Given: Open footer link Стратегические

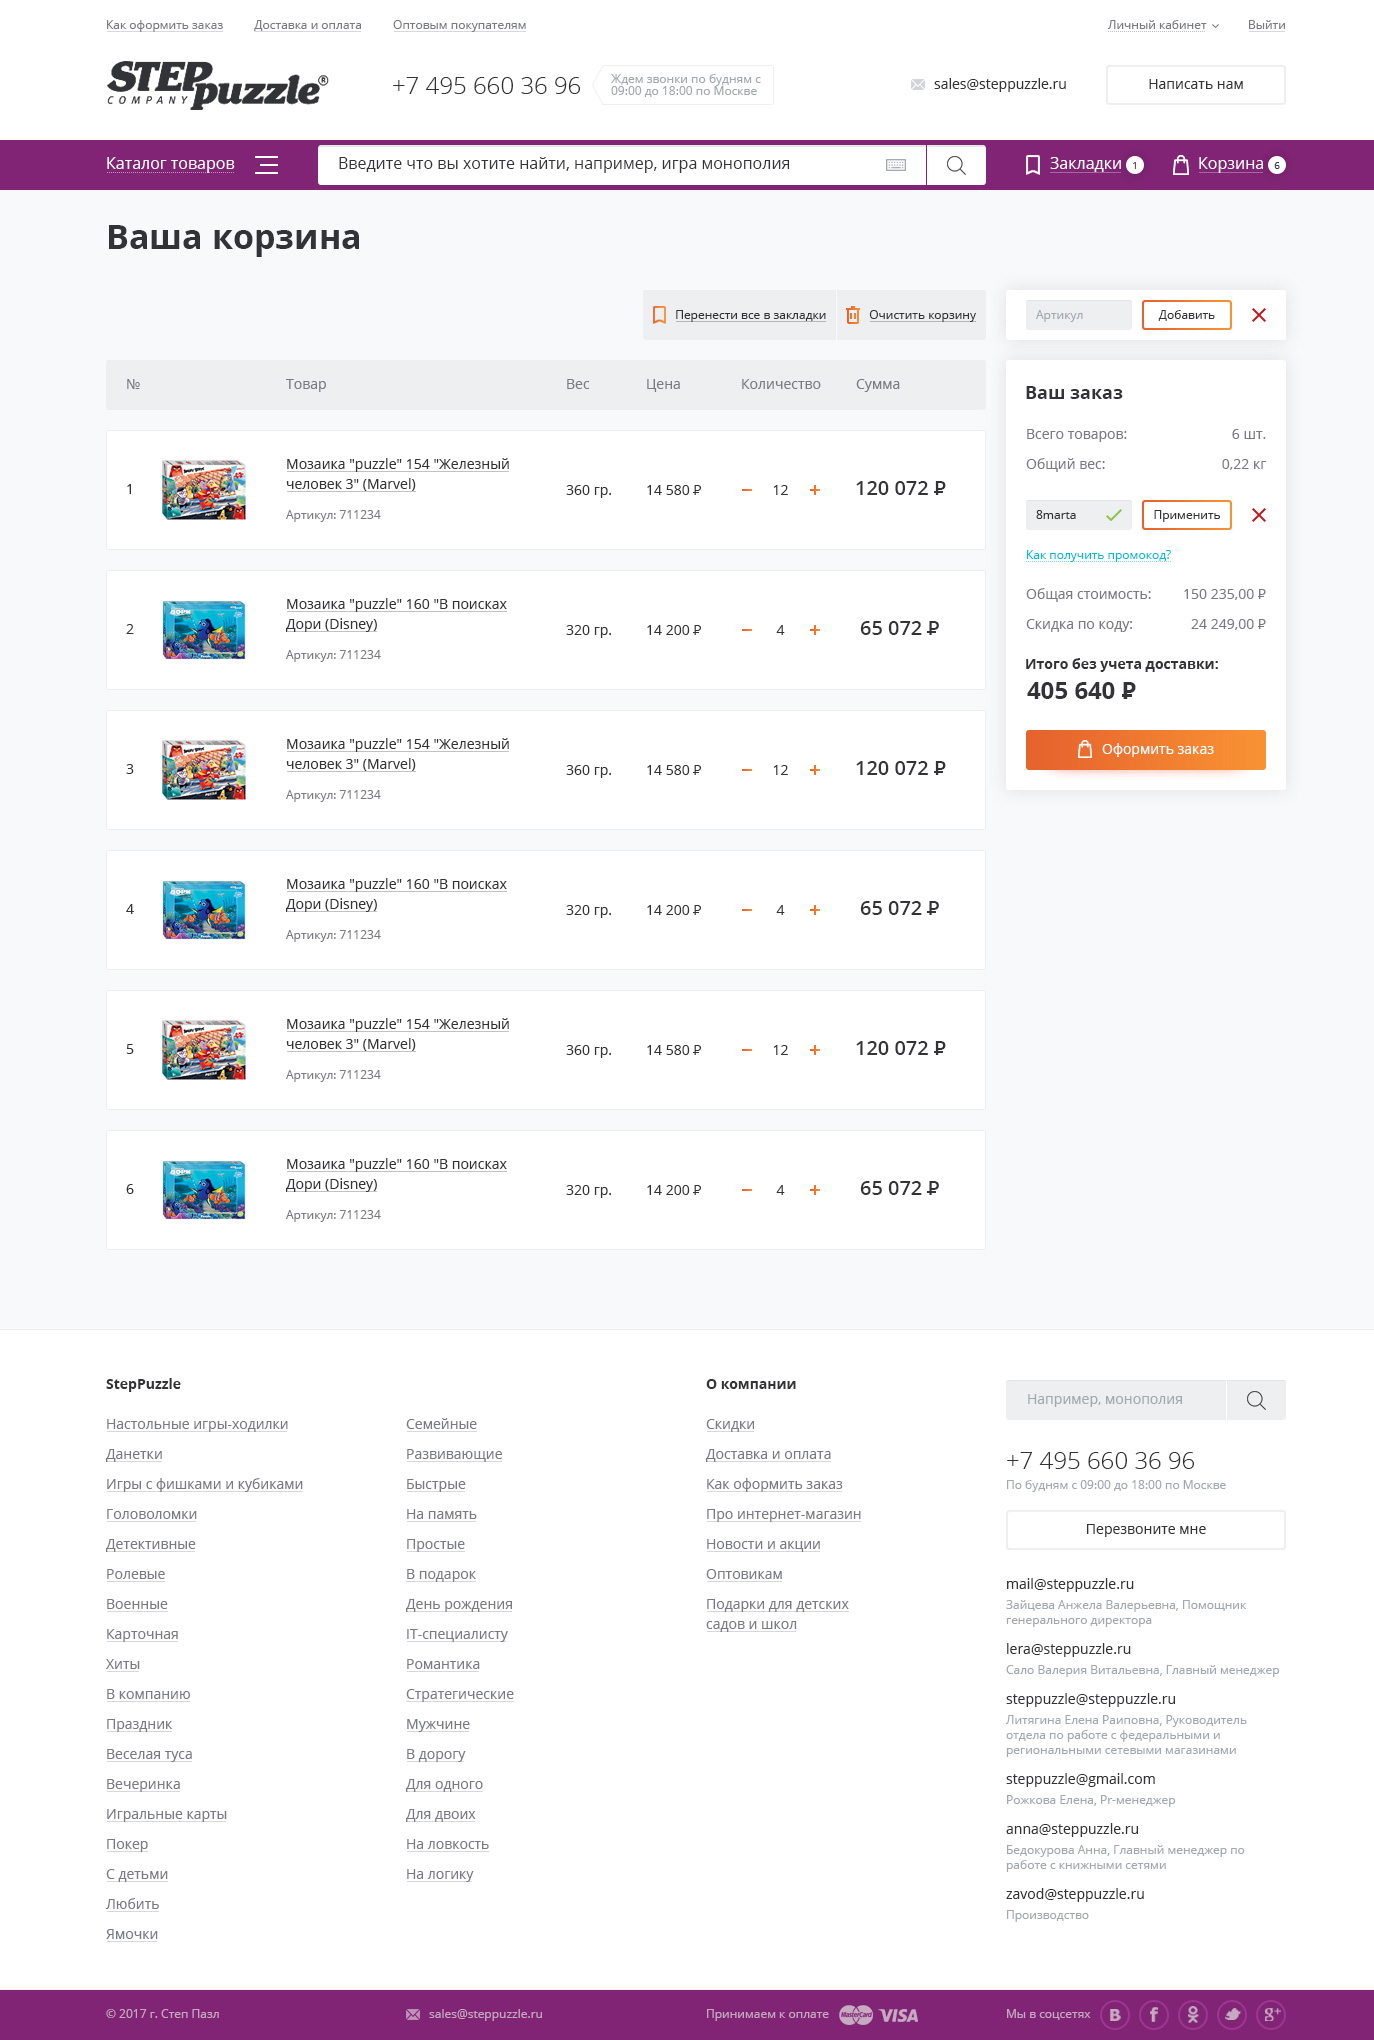Looking at the screenshot, I should [x=460, y=1694].
